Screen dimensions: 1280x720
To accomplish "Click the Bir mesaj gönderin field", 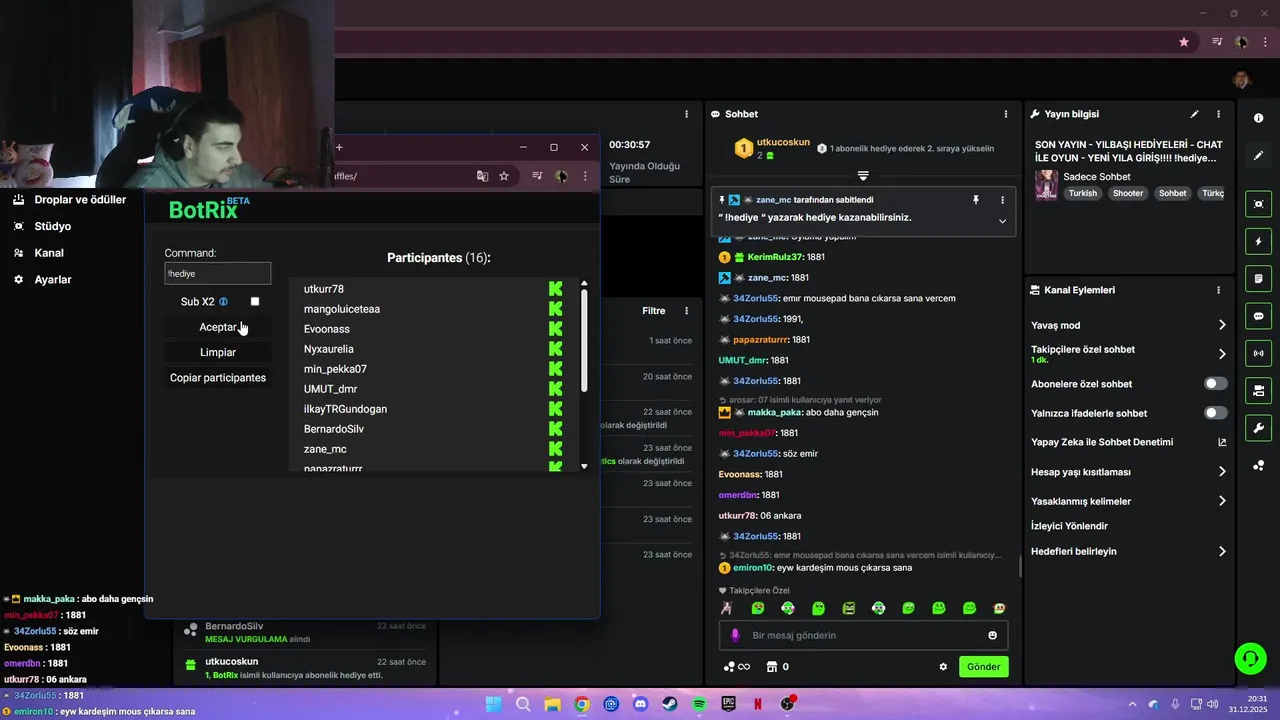I will pyautogui.click(x=863, y=635).
